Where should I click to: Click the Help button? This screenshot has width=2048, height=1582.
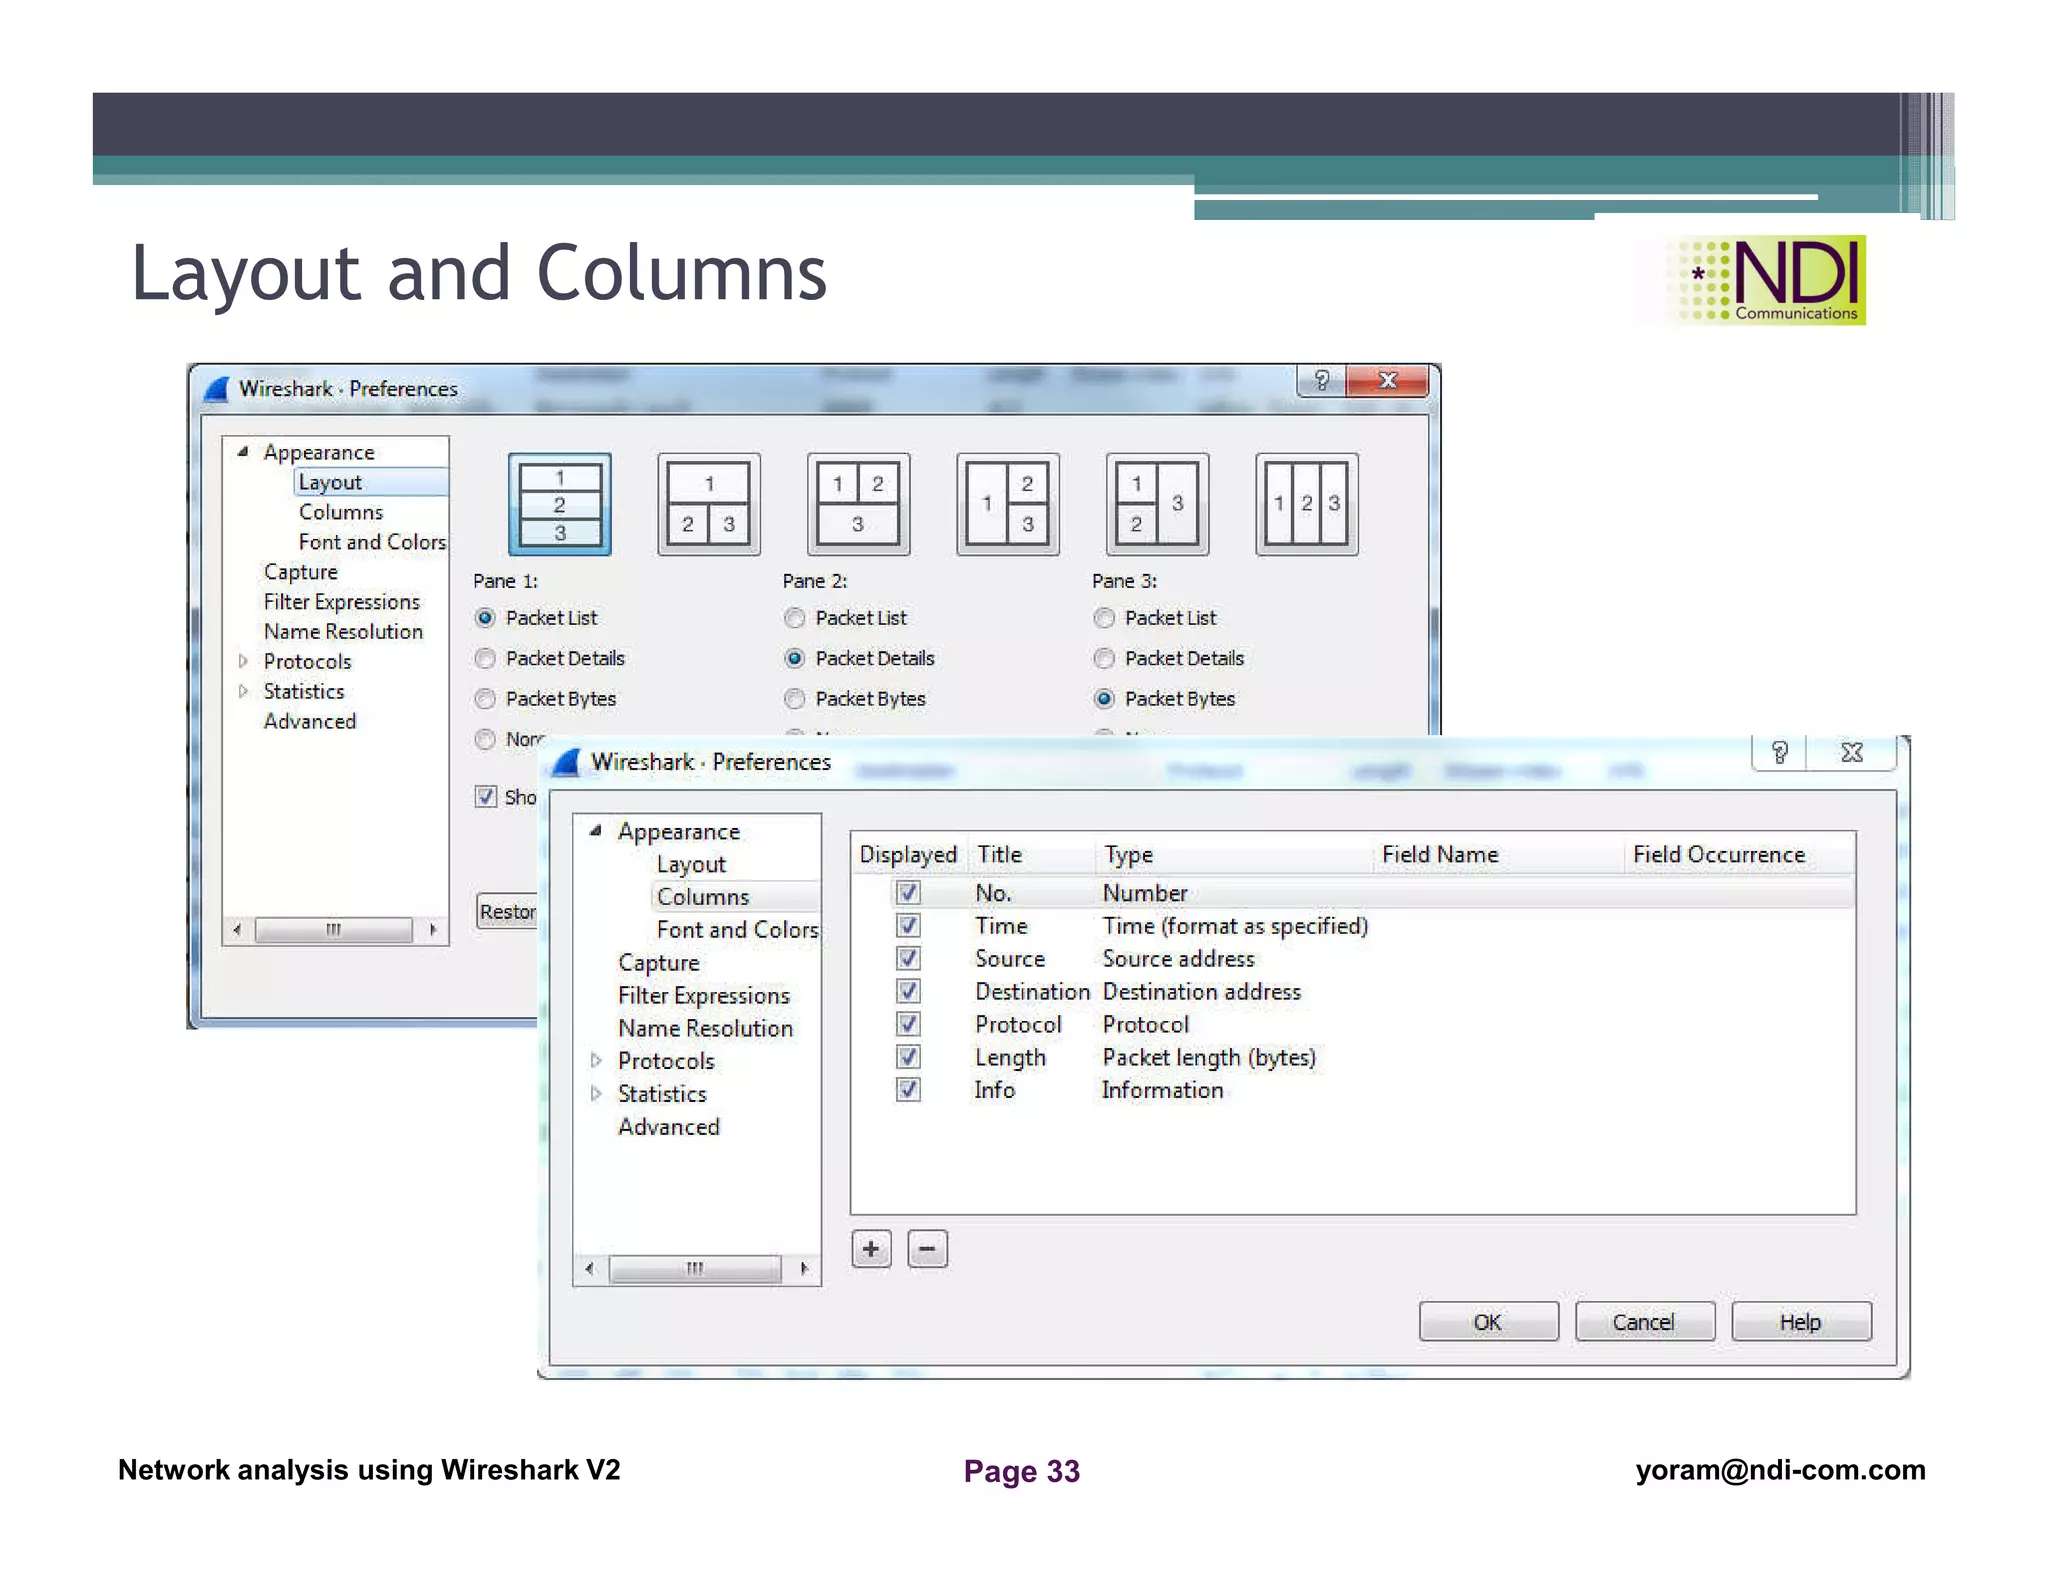[1801, 1322]
